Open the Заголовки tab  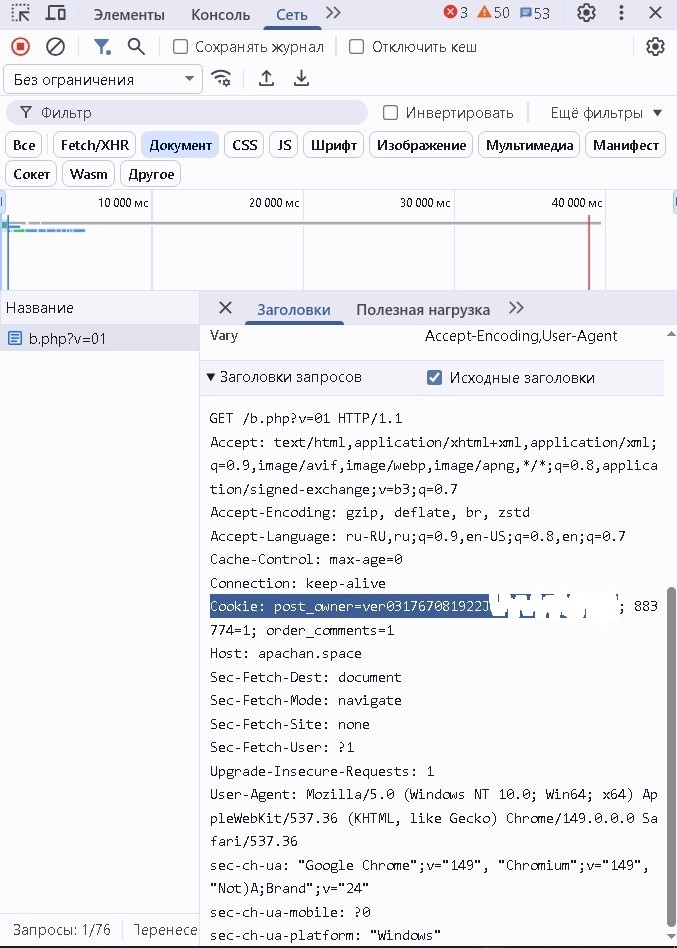pos(294,310)
